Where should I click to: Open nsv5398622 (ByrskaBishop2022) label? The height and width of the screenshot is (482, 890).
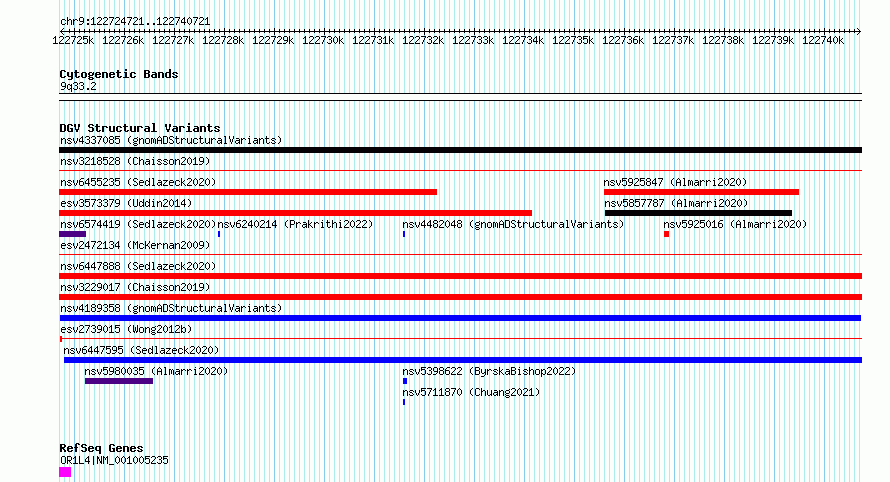point(489,371)
